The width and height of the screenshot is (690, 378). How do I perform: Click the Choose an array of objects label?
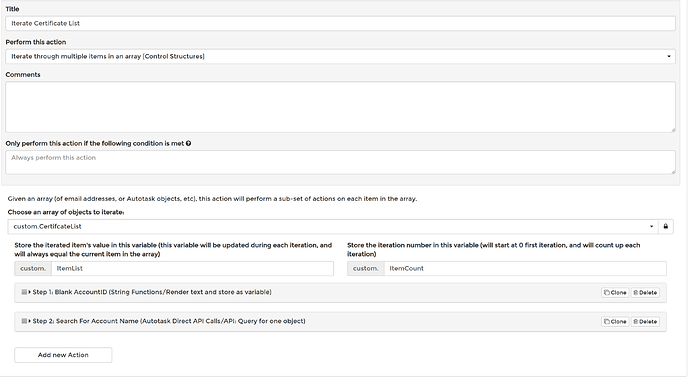(66, 212)
